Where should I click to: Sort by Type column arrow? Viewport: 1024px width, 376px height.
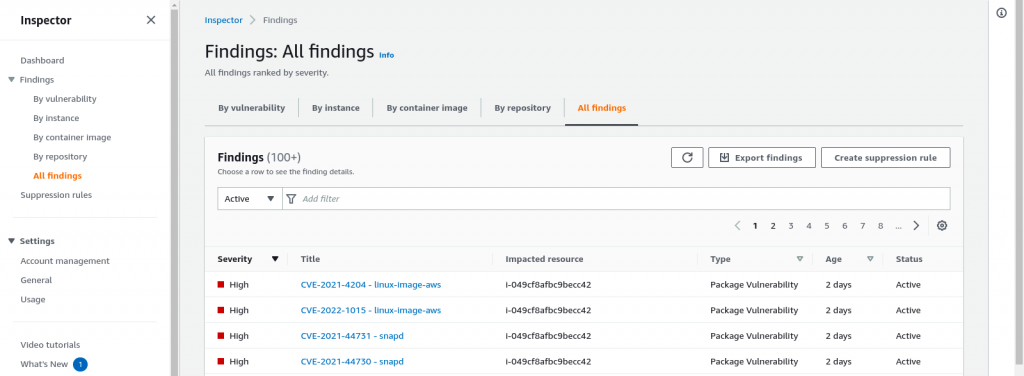coord(799,259)
